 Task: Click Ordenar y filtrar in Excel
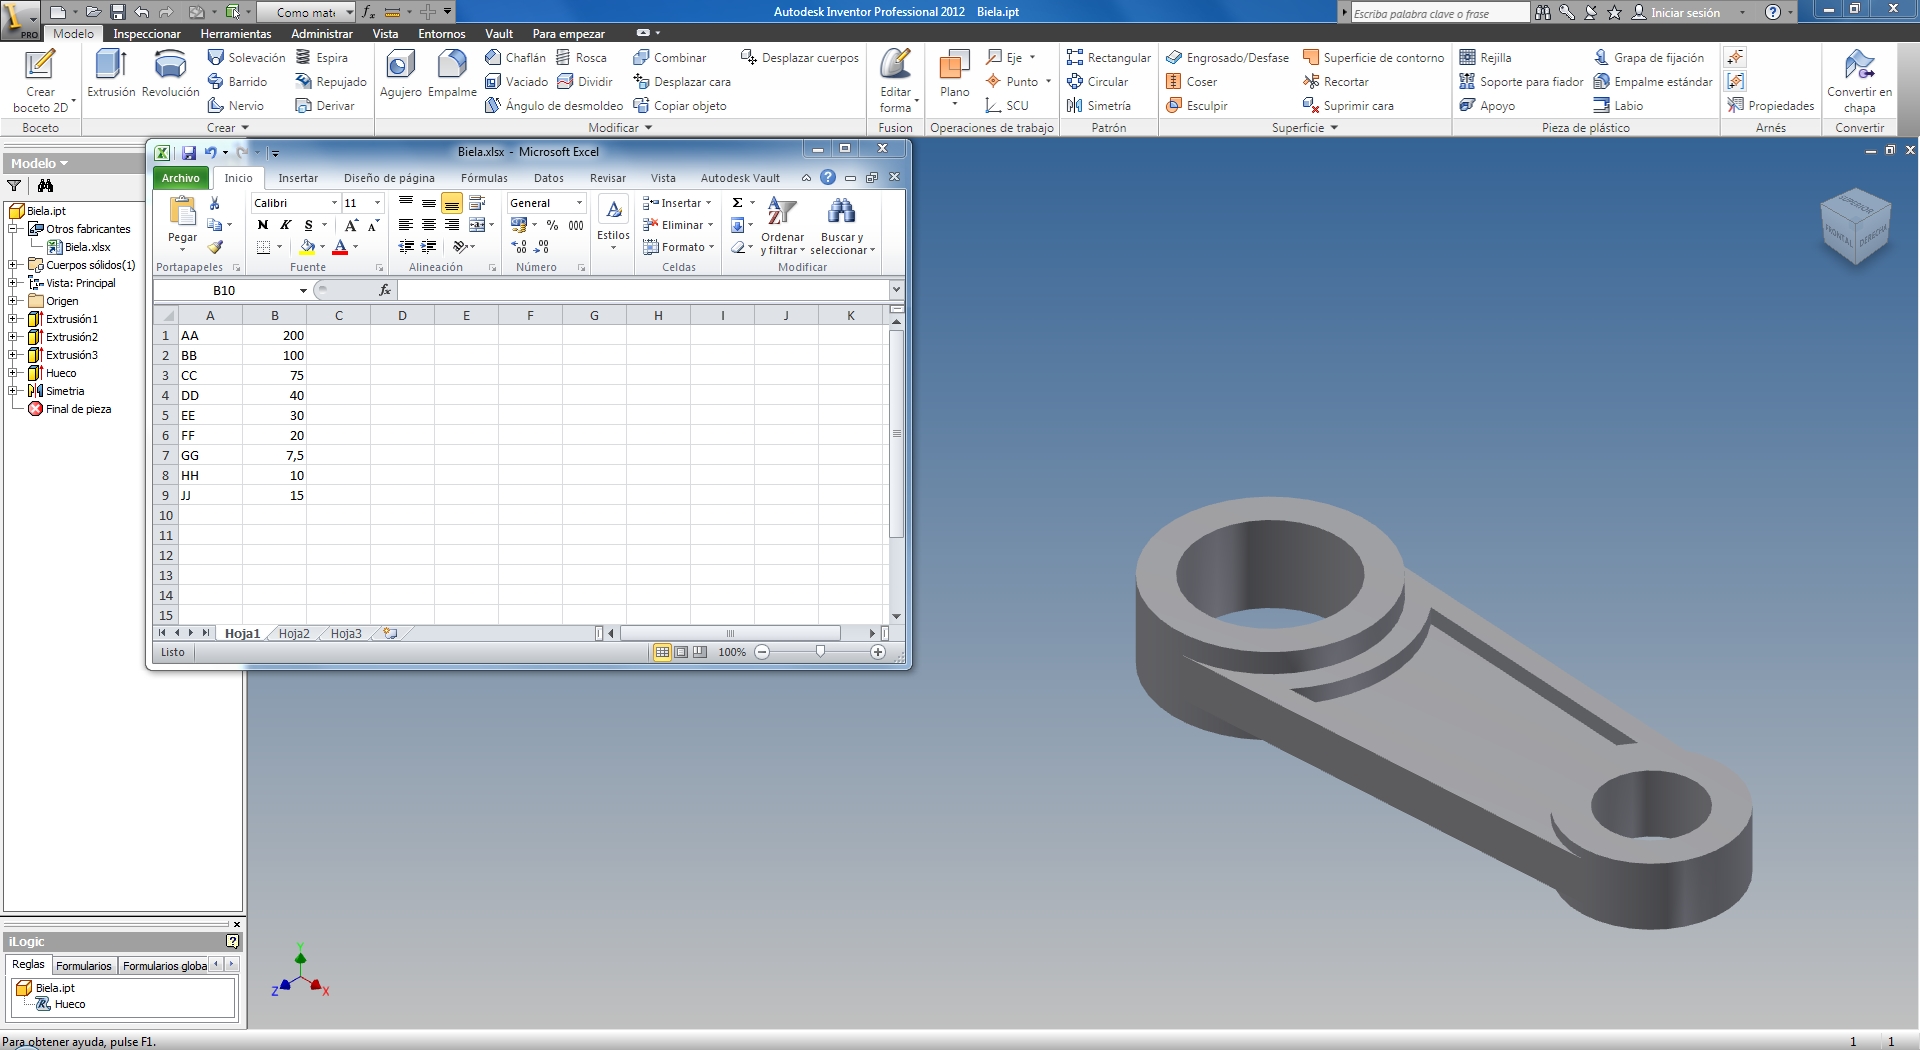coord(782,227)
